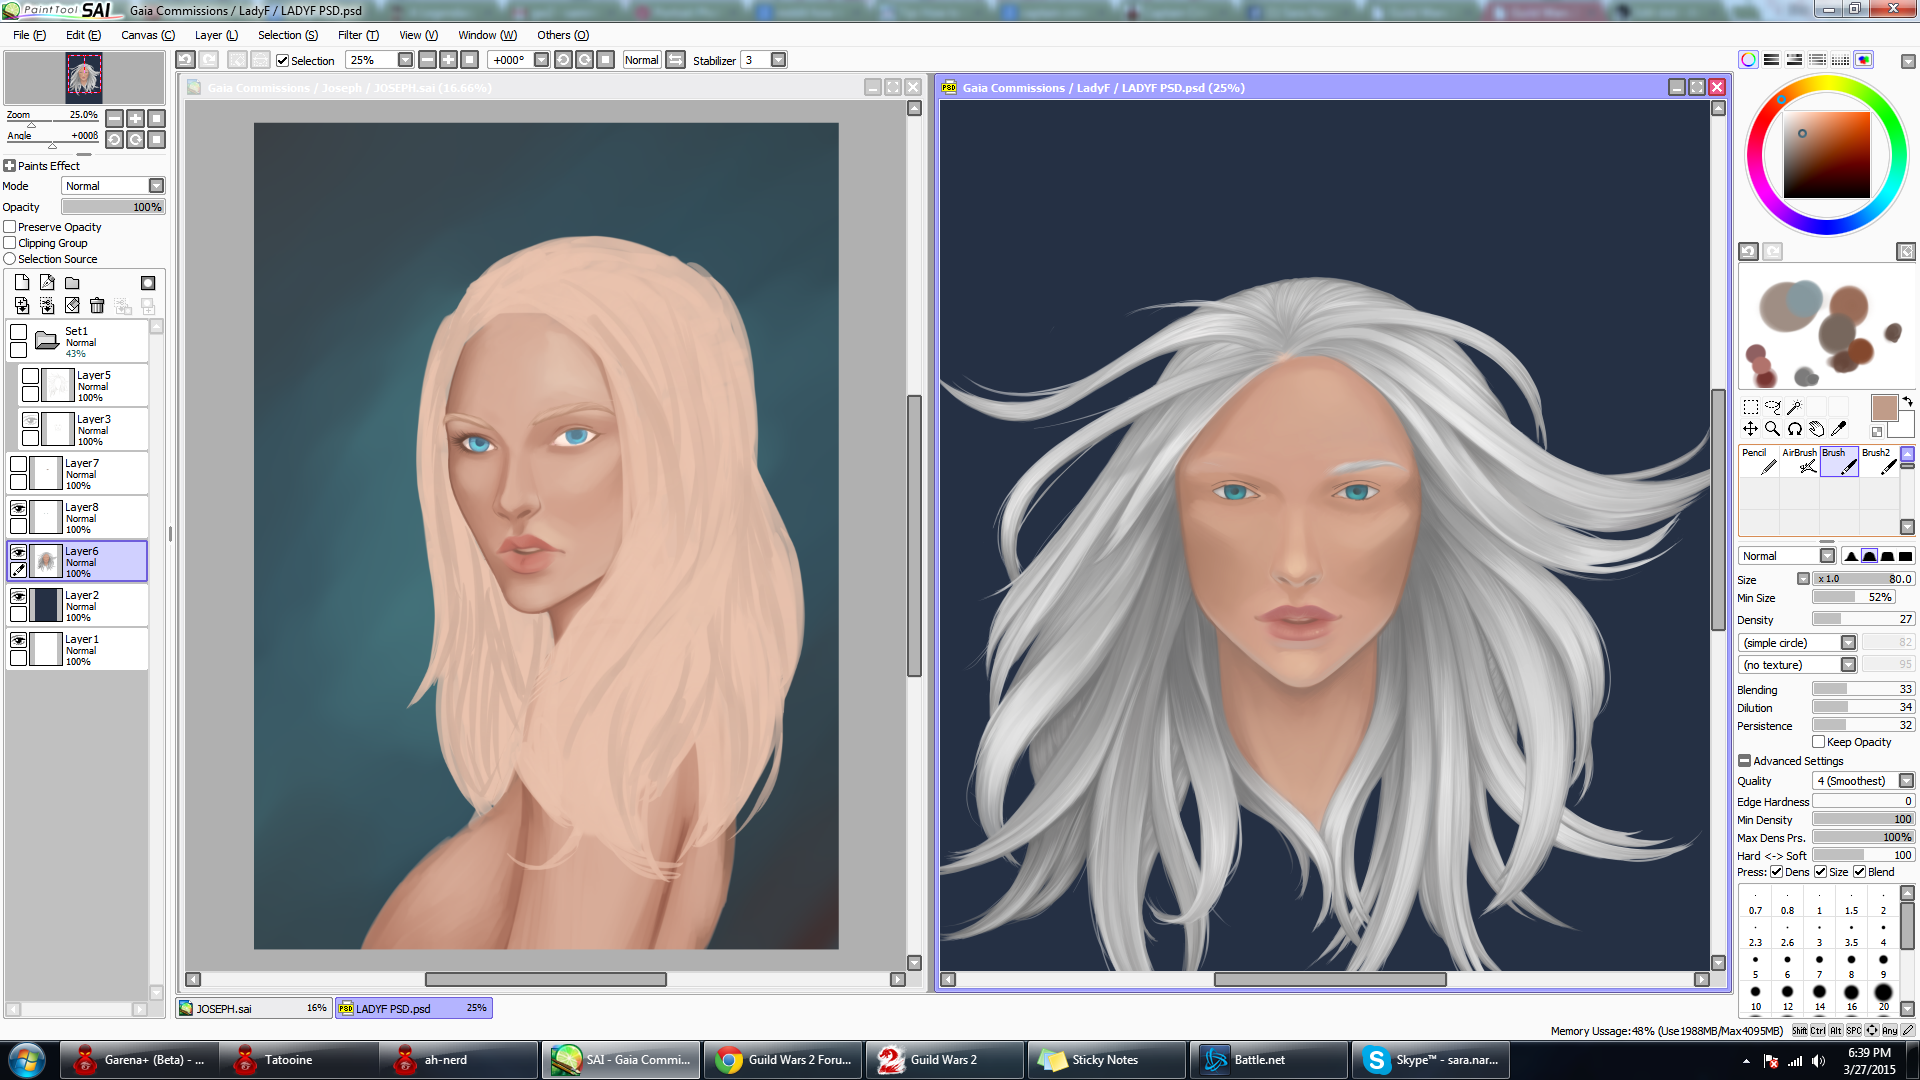Clear layer eraser icon
The height and width of the screenshot is (1080, 1920).
coord(72,306)
